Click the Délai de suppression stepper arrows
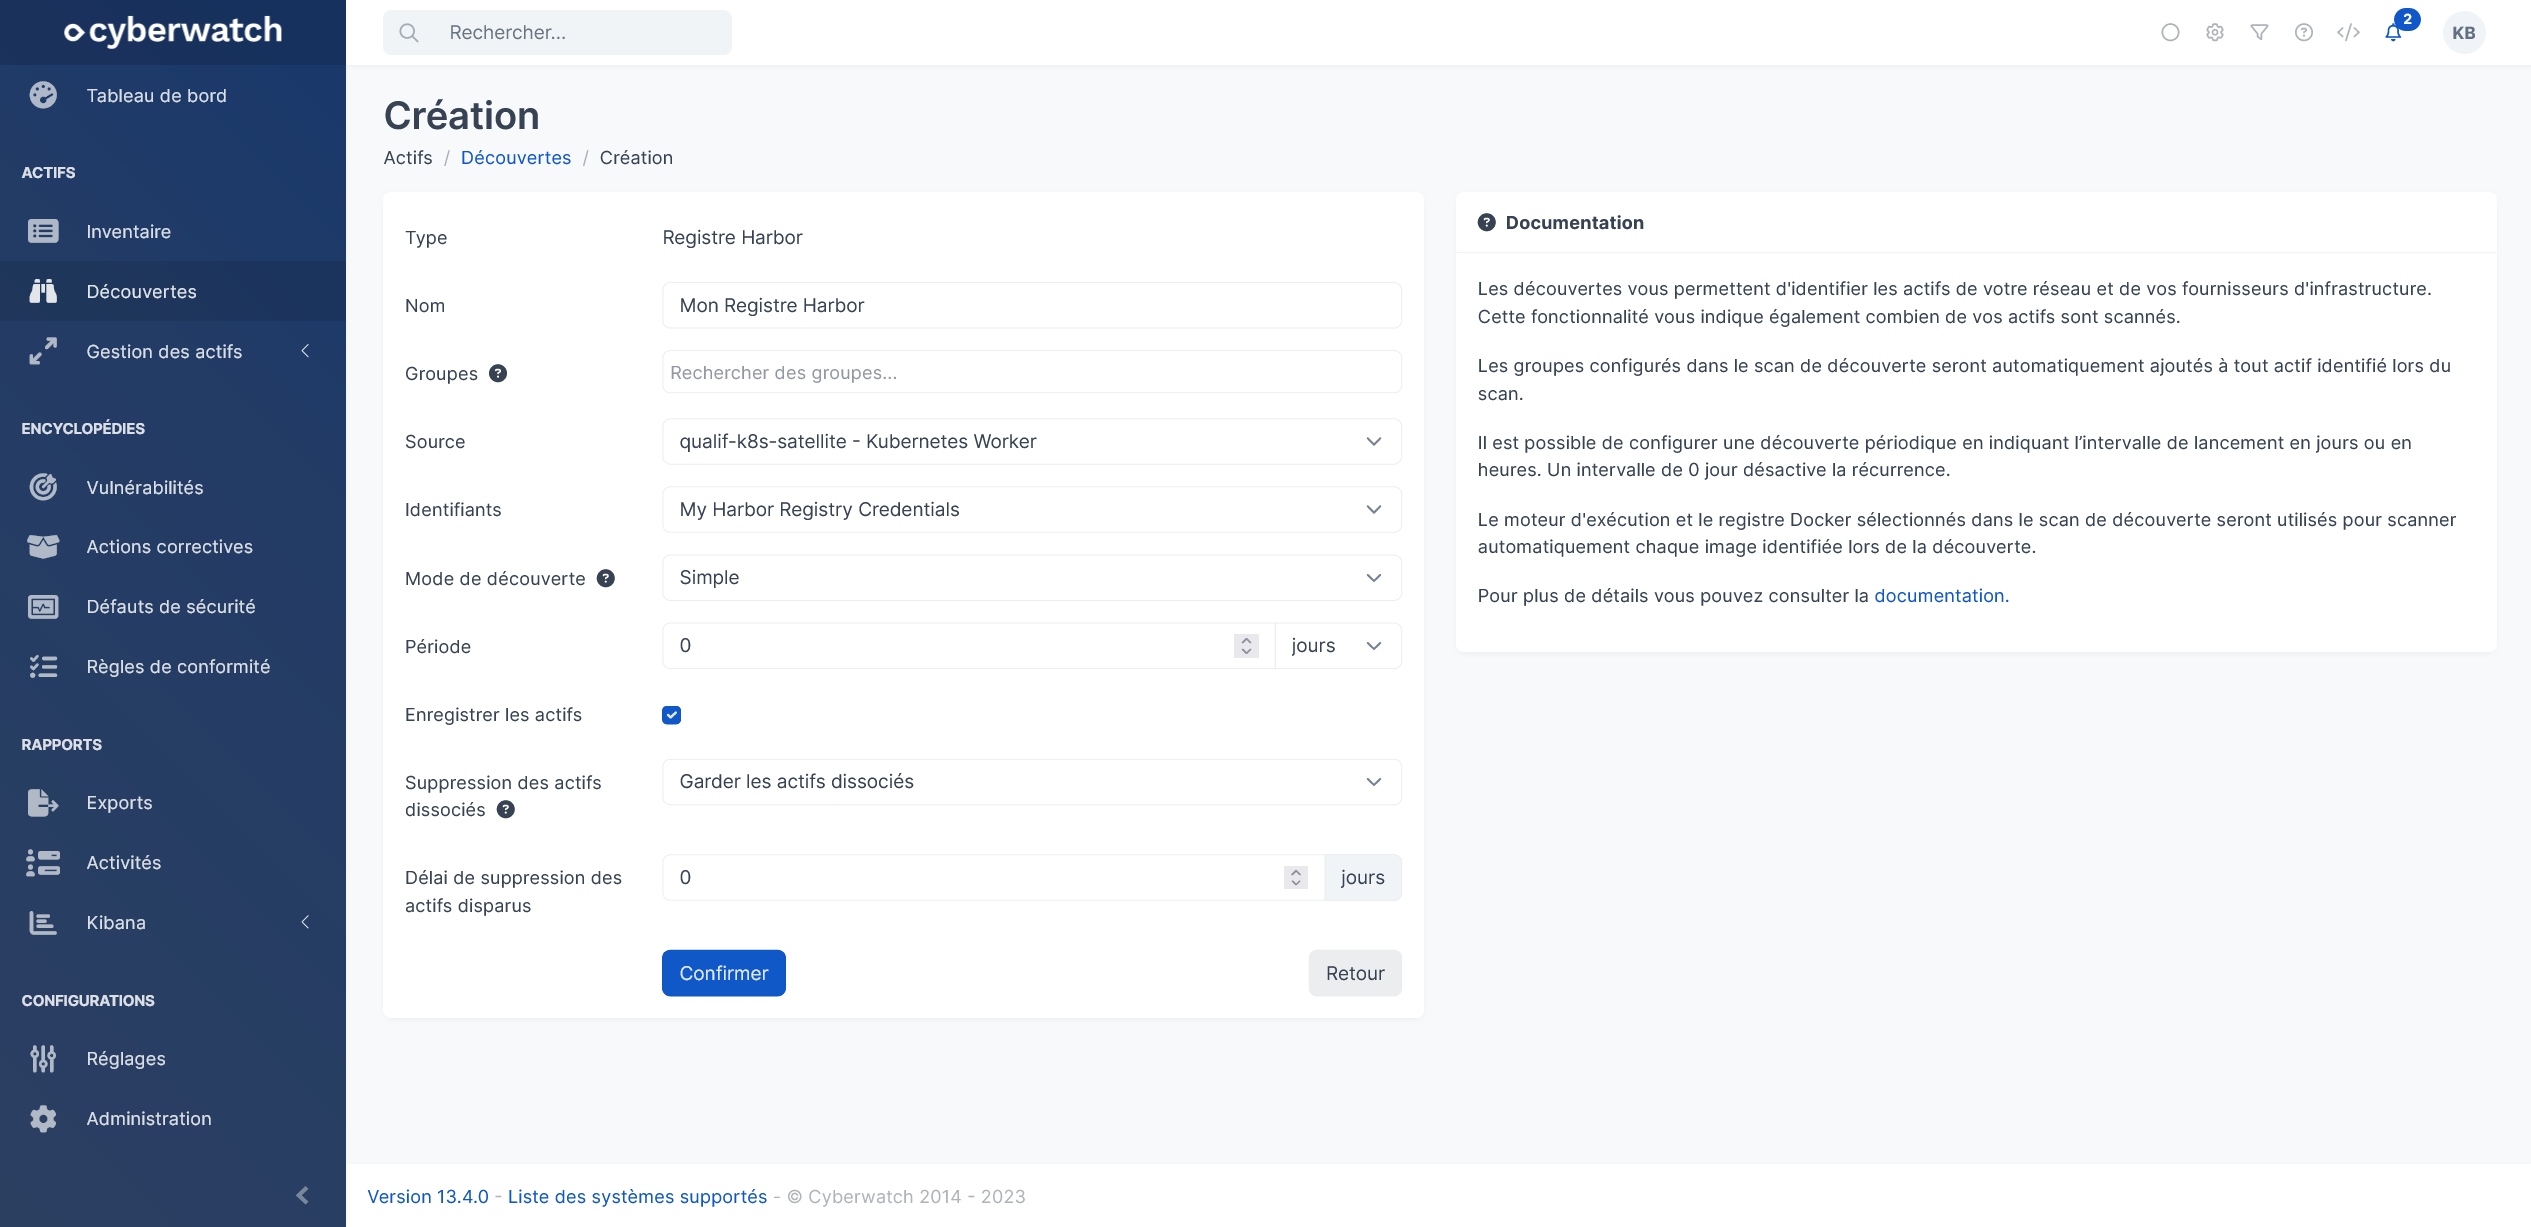2531x1227 pixels. [1296, 877]
